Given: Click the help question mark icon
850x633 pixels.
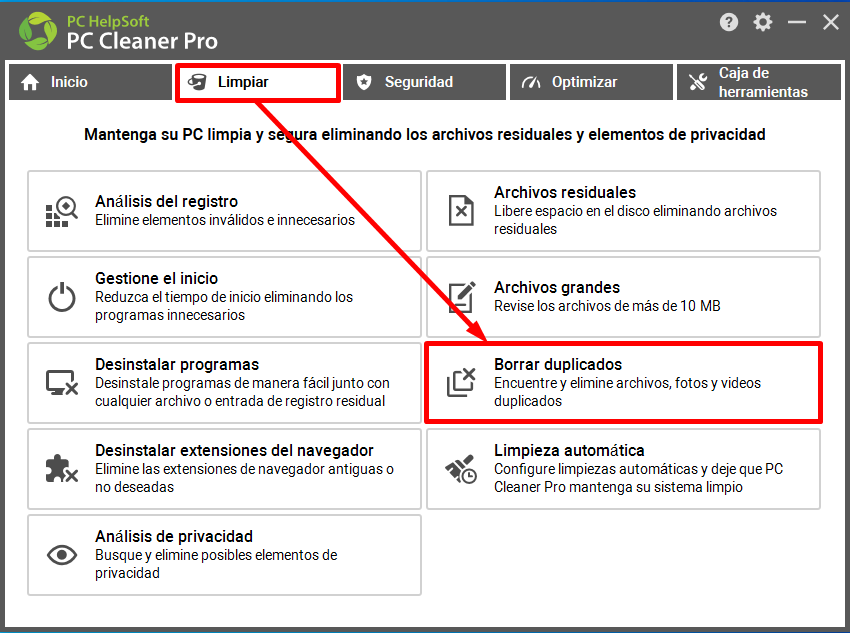Looking at the screenshot, I should [729, 22].
